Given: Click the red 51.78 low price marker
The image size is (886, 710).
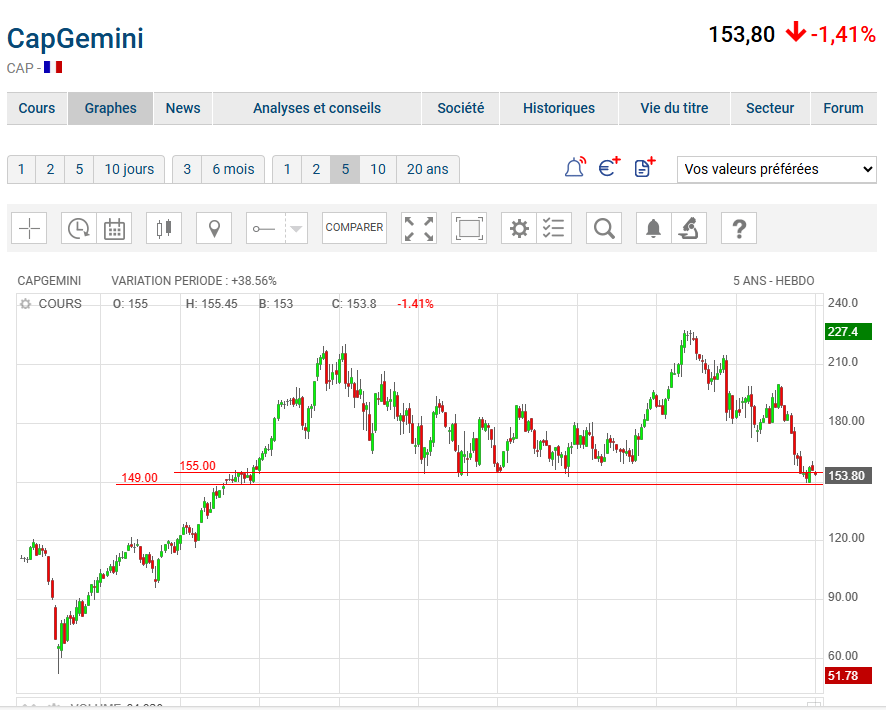Looking at the screenshot, I should (x=848, y=676).
